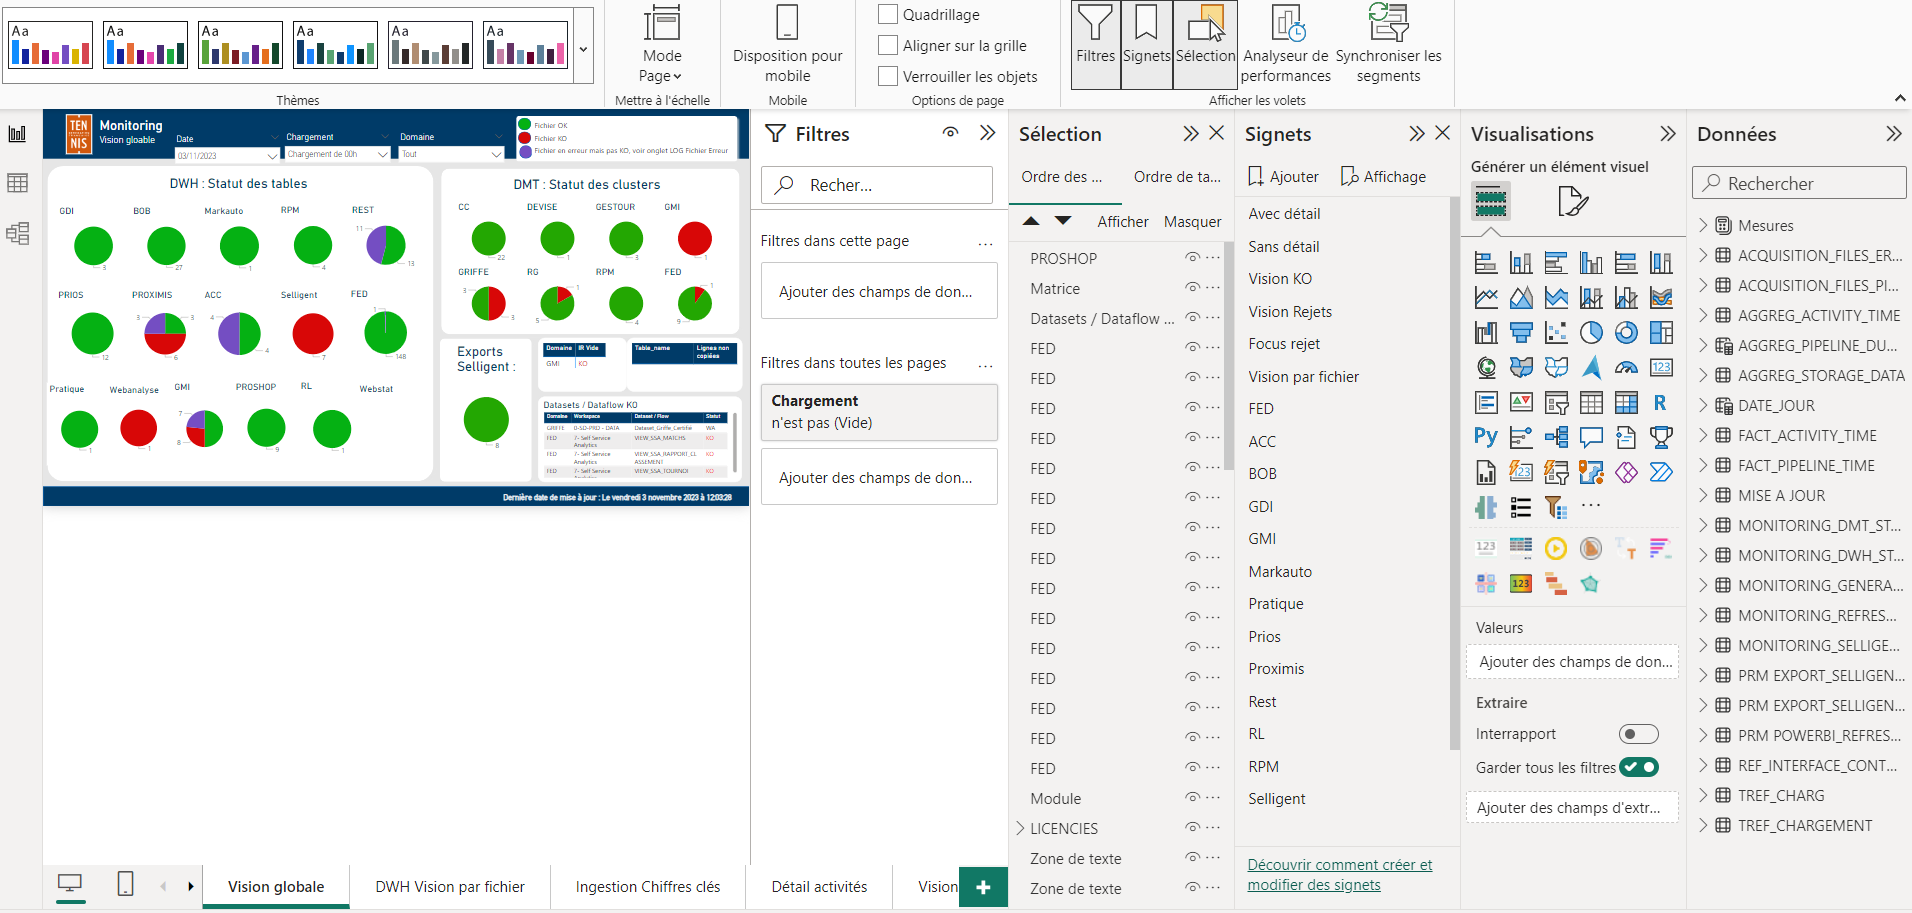Switch to mobile layout icon at bottom

[125, 884]
